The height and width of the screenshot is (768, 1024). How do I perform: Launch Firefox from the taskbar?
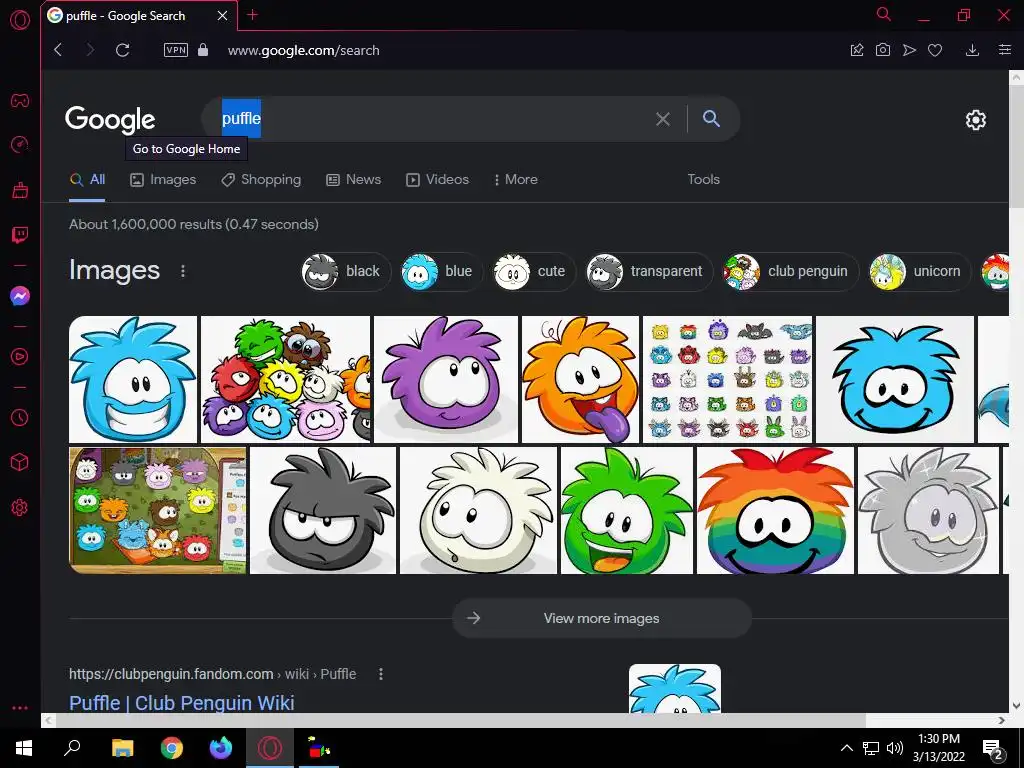point(221,748)
